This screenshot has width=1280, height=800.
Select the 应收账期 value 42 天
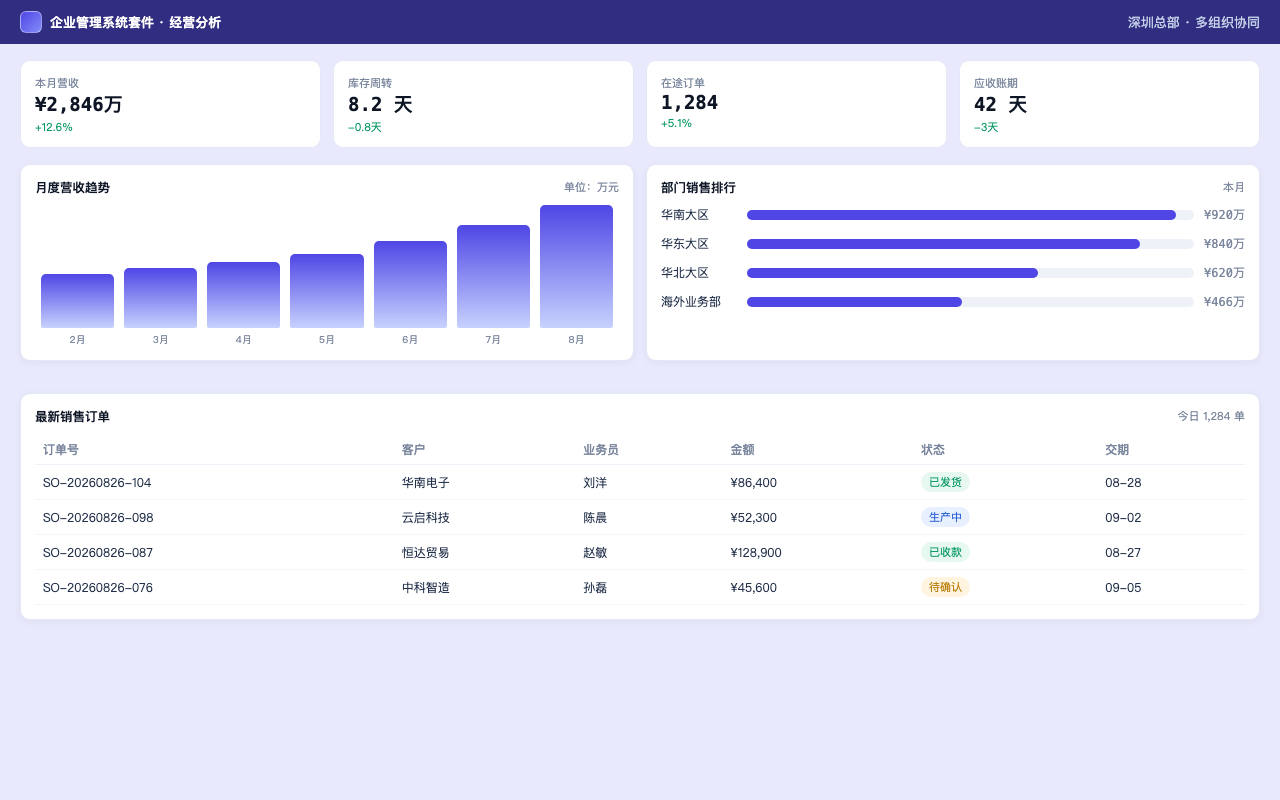pyautogui.click(x=1000, y=104)
